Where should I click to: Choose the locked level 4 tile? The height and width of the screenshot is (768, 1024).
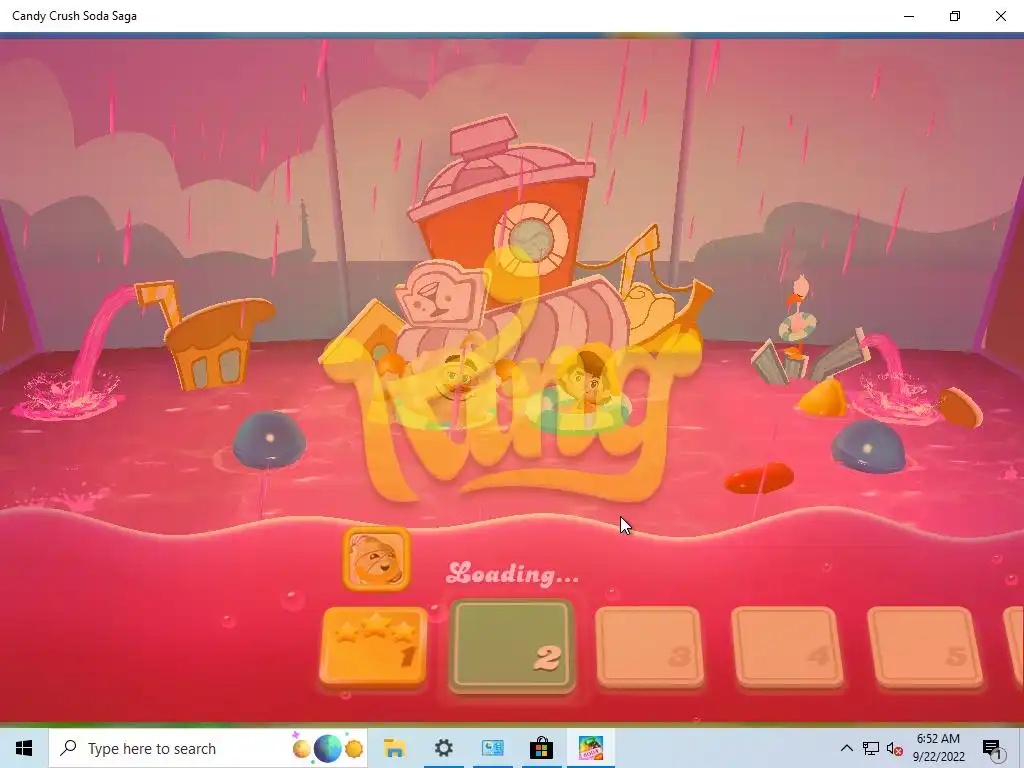(787, 647)
